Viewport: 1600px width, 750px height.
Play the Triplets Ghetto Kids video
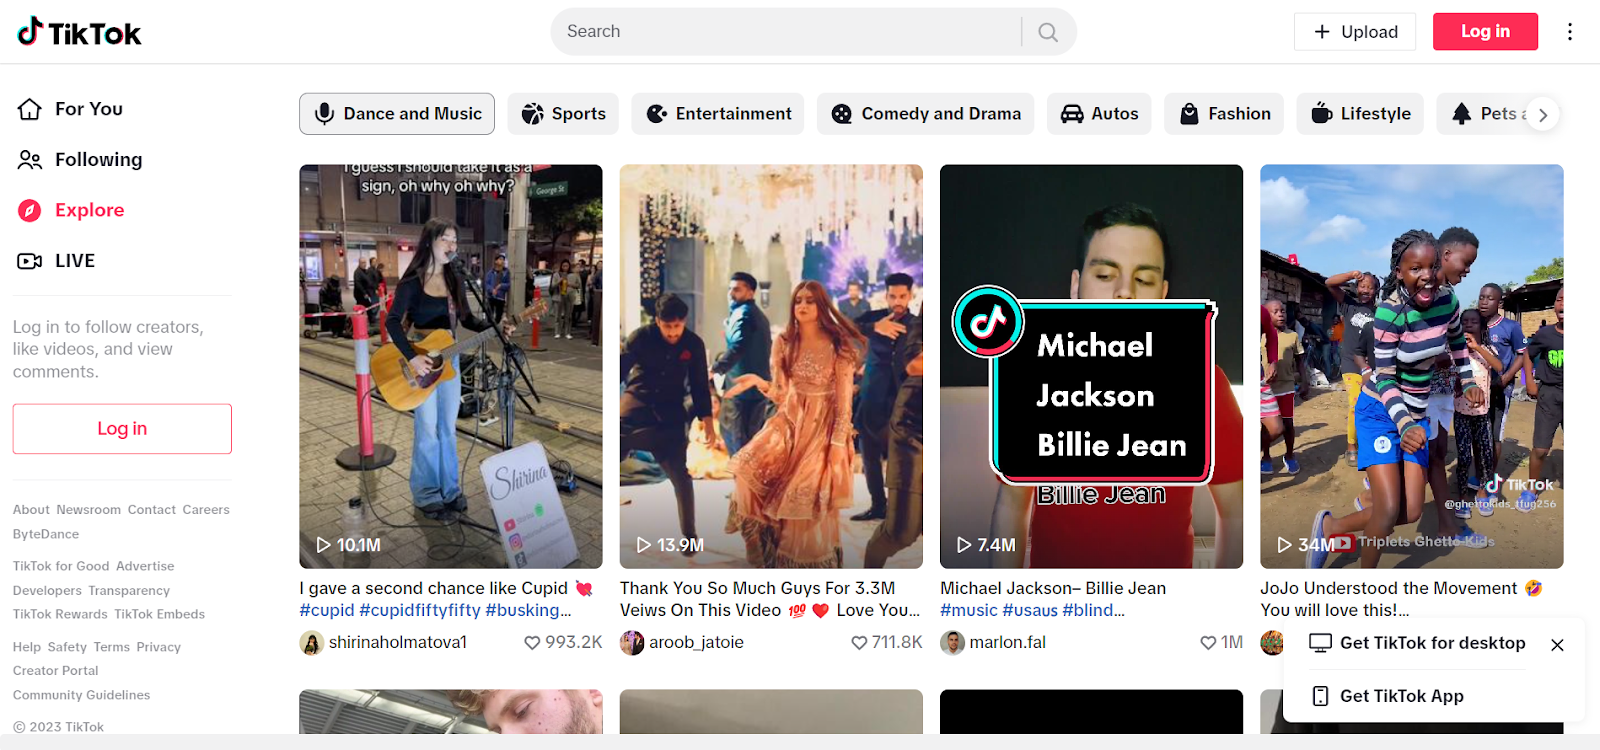click(1412, 367)
